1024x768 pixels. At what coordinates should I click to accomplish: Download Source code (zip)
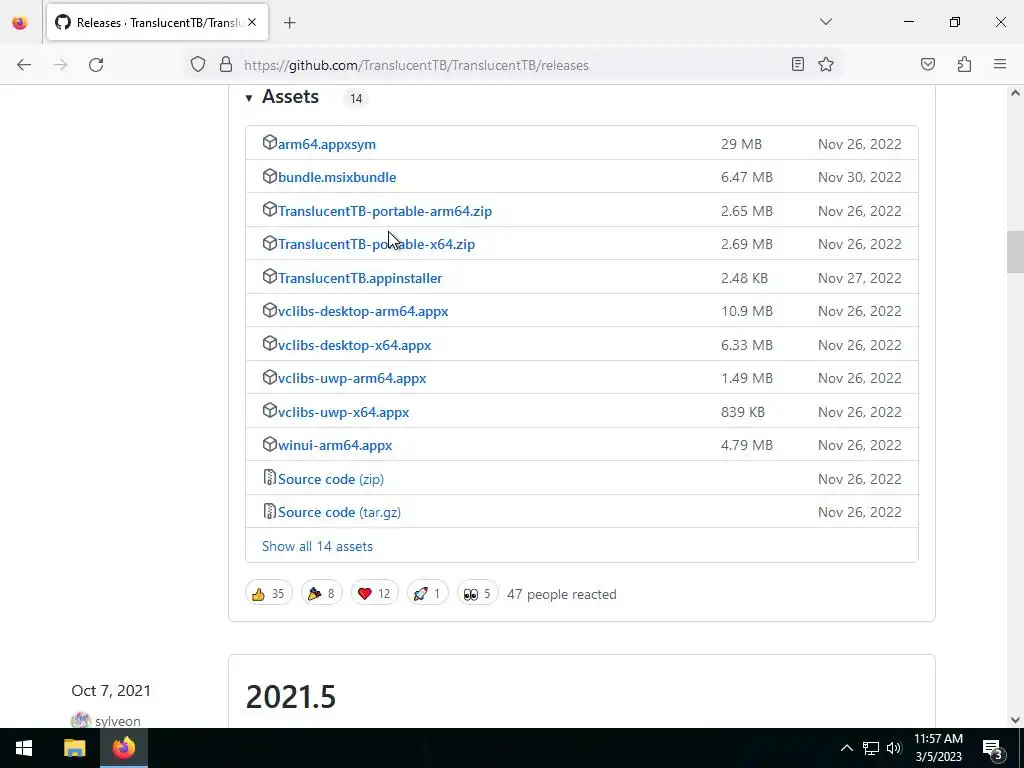coord(330,479)
